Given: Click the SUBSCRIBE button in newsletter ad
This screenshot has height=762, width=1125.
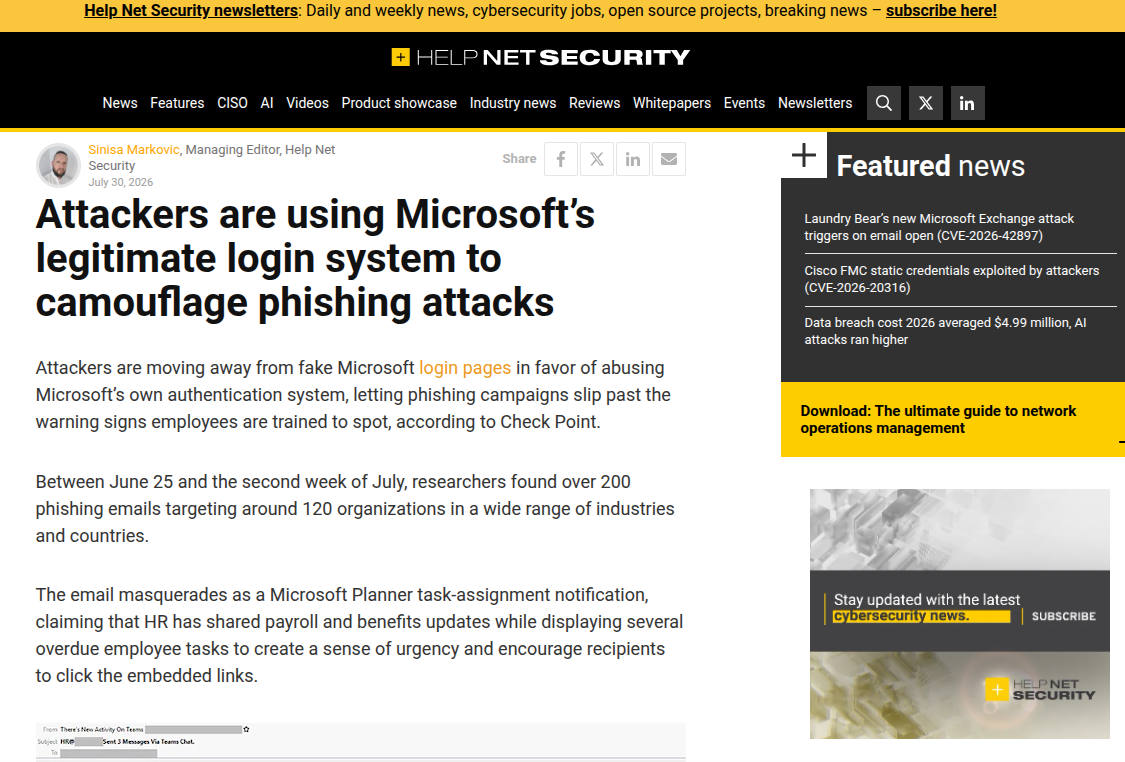Looking at the screenshot, I should [x=1063, y=616].
